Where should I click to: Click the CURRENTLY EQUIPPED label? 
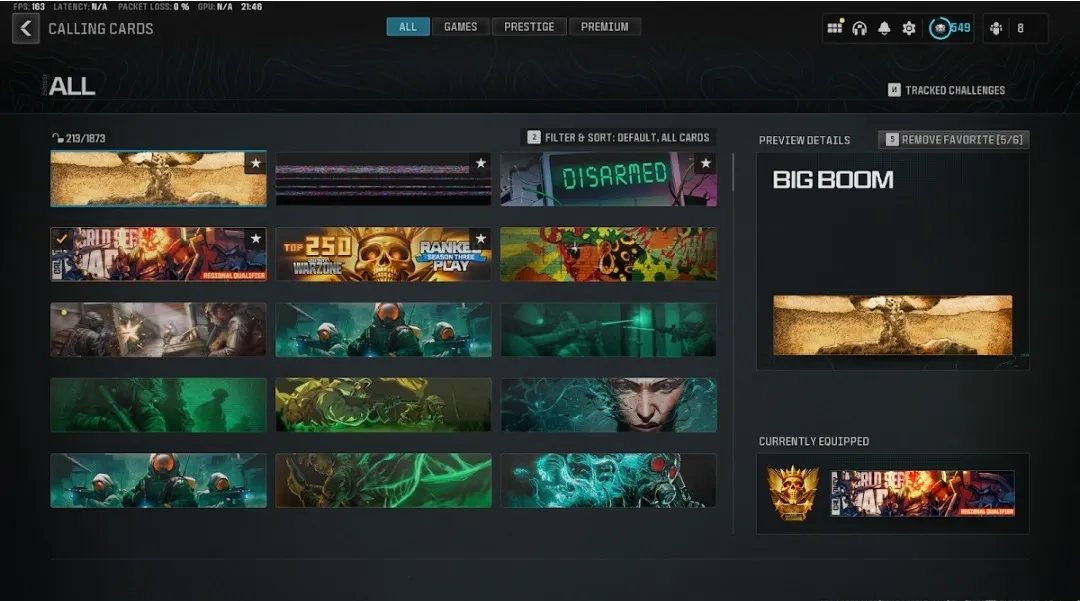(x=814, y=441)
